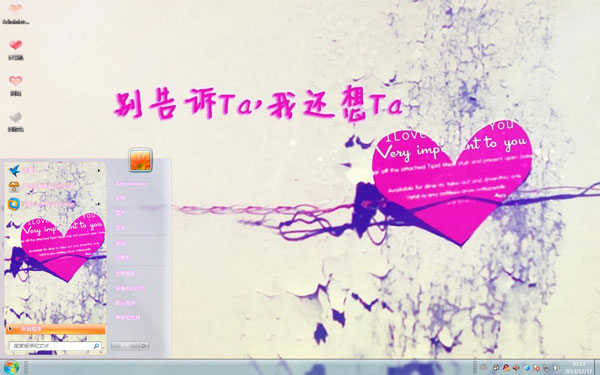
Task: Open Control Panel from the Start menu
Action: pos(125,274)
